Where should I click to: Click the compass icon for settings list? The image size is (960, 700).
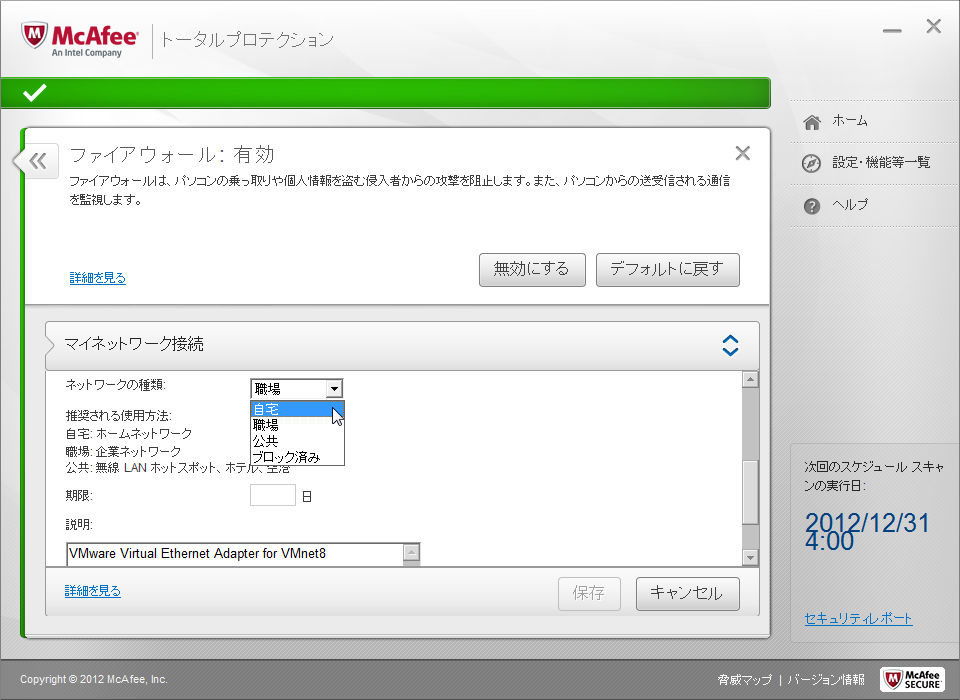[812, 163]
